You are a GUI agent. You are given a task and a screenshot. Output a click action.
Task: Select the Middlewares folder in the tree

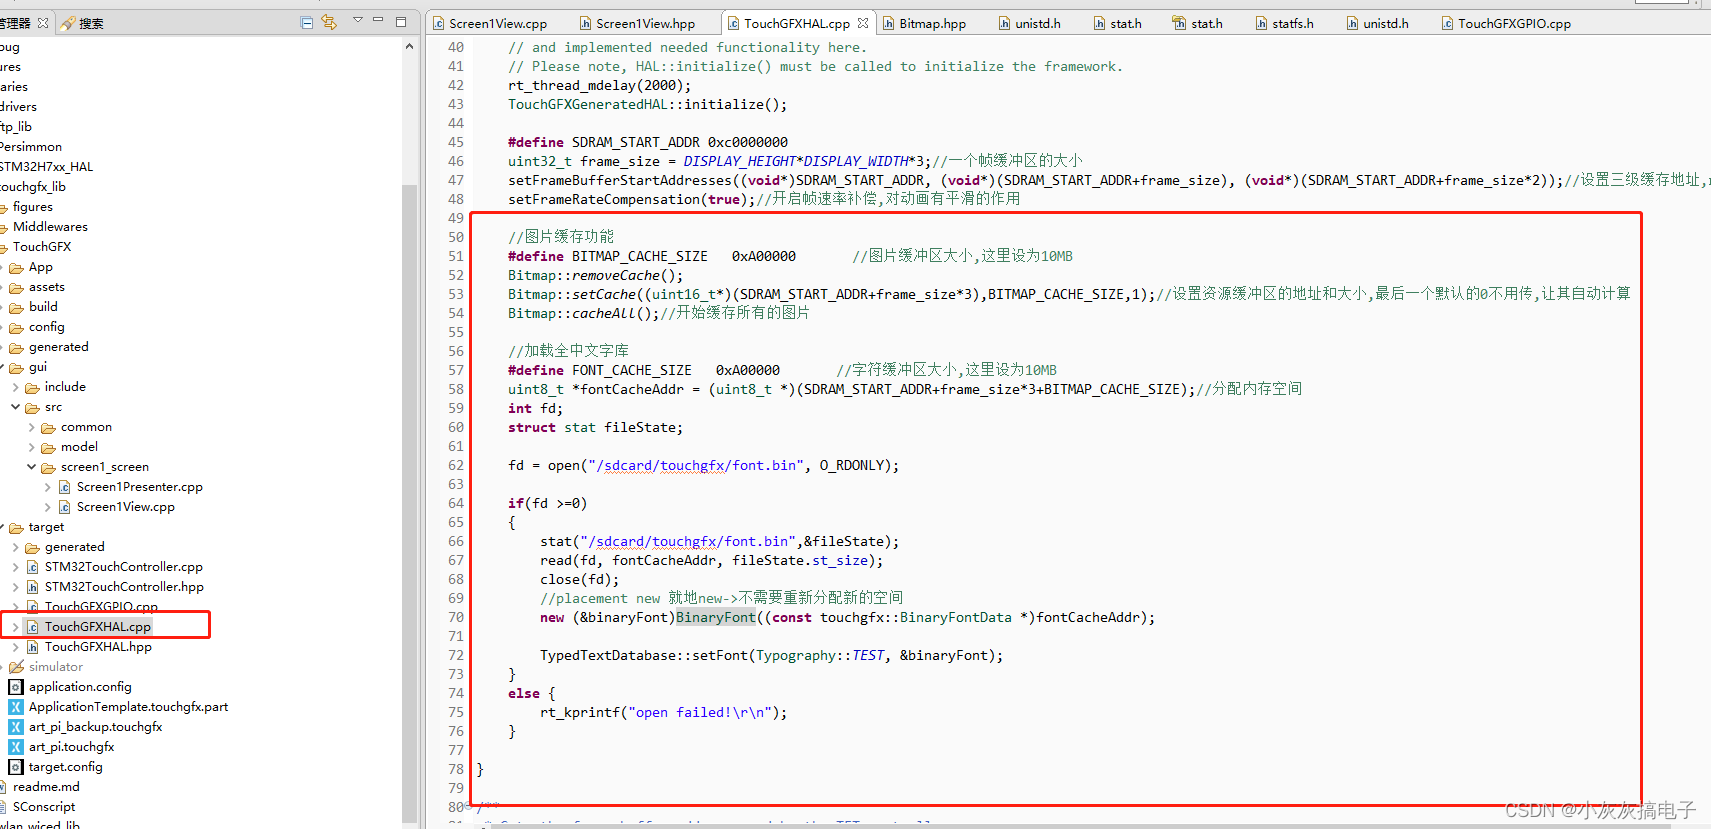click(x=50, y=227)
